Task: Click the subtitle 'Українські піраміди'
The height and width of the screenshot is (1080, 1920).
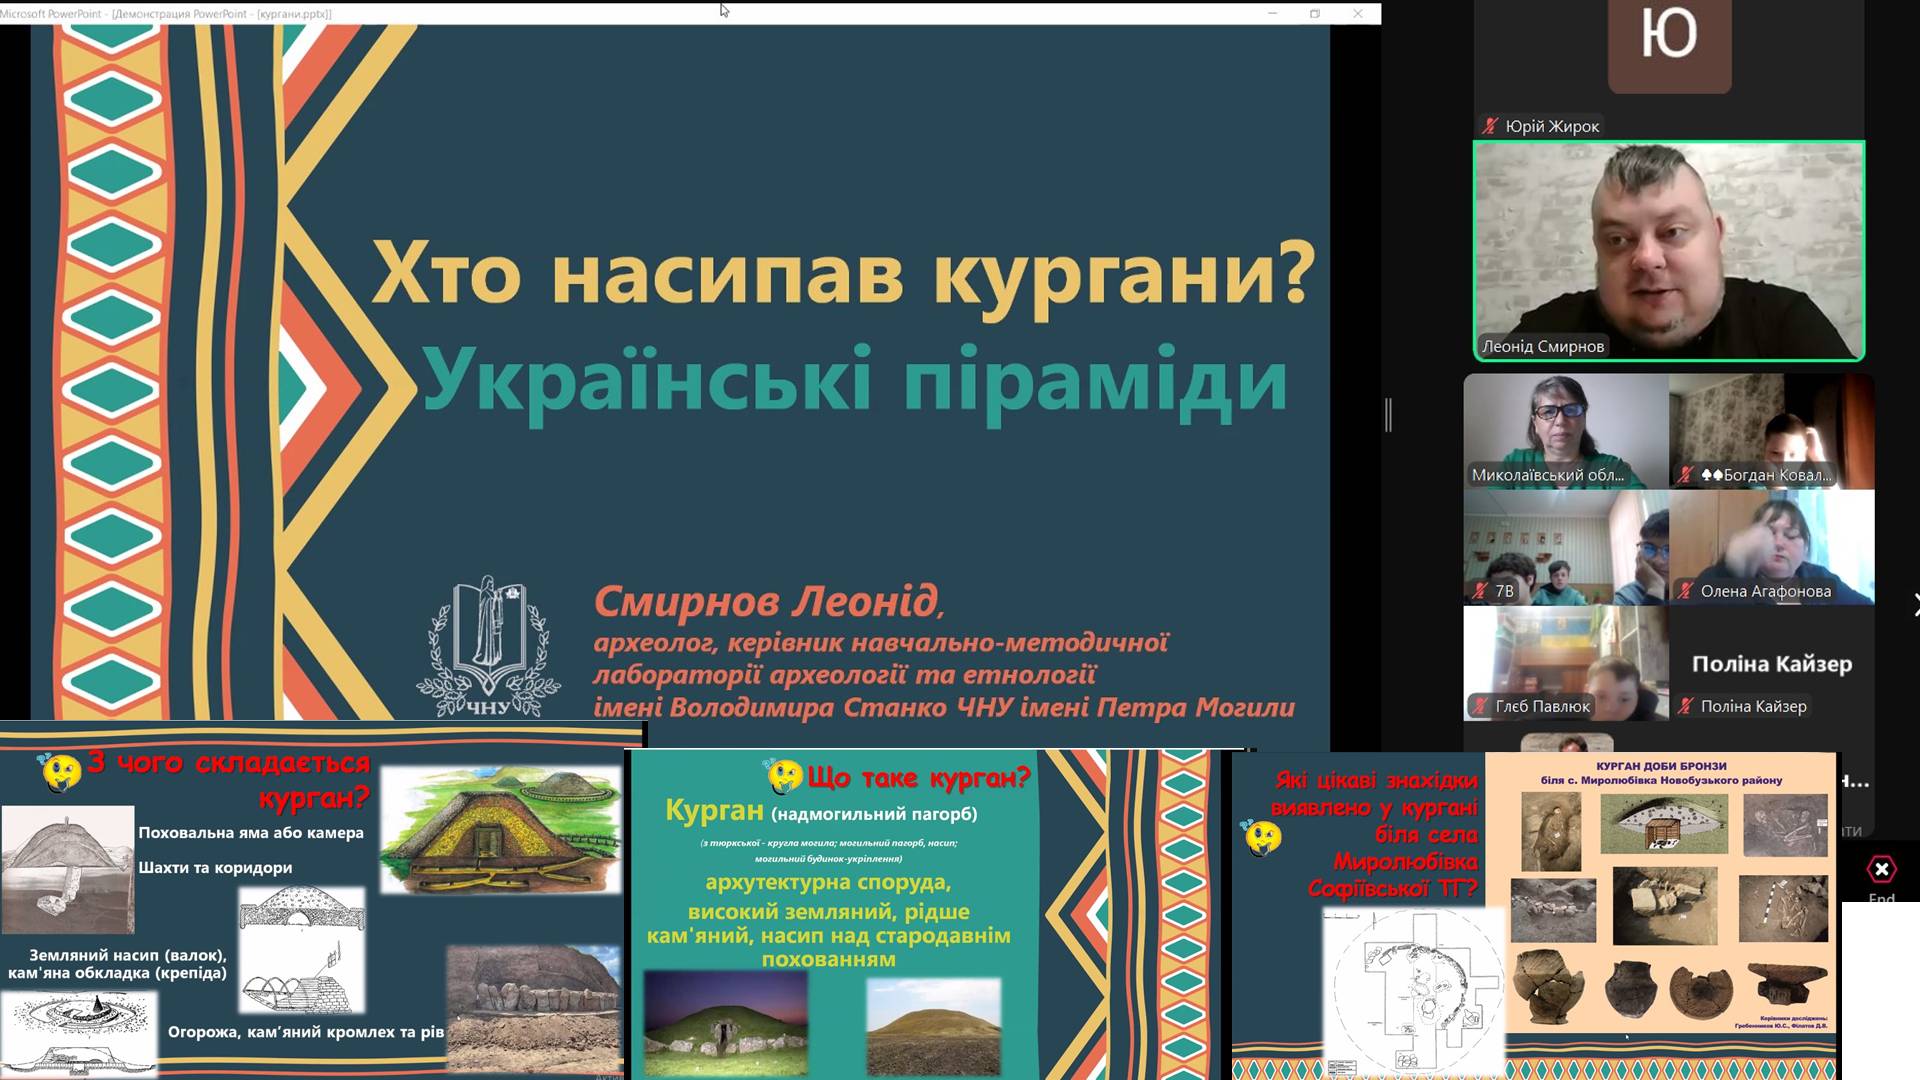Action: point(855,384)
